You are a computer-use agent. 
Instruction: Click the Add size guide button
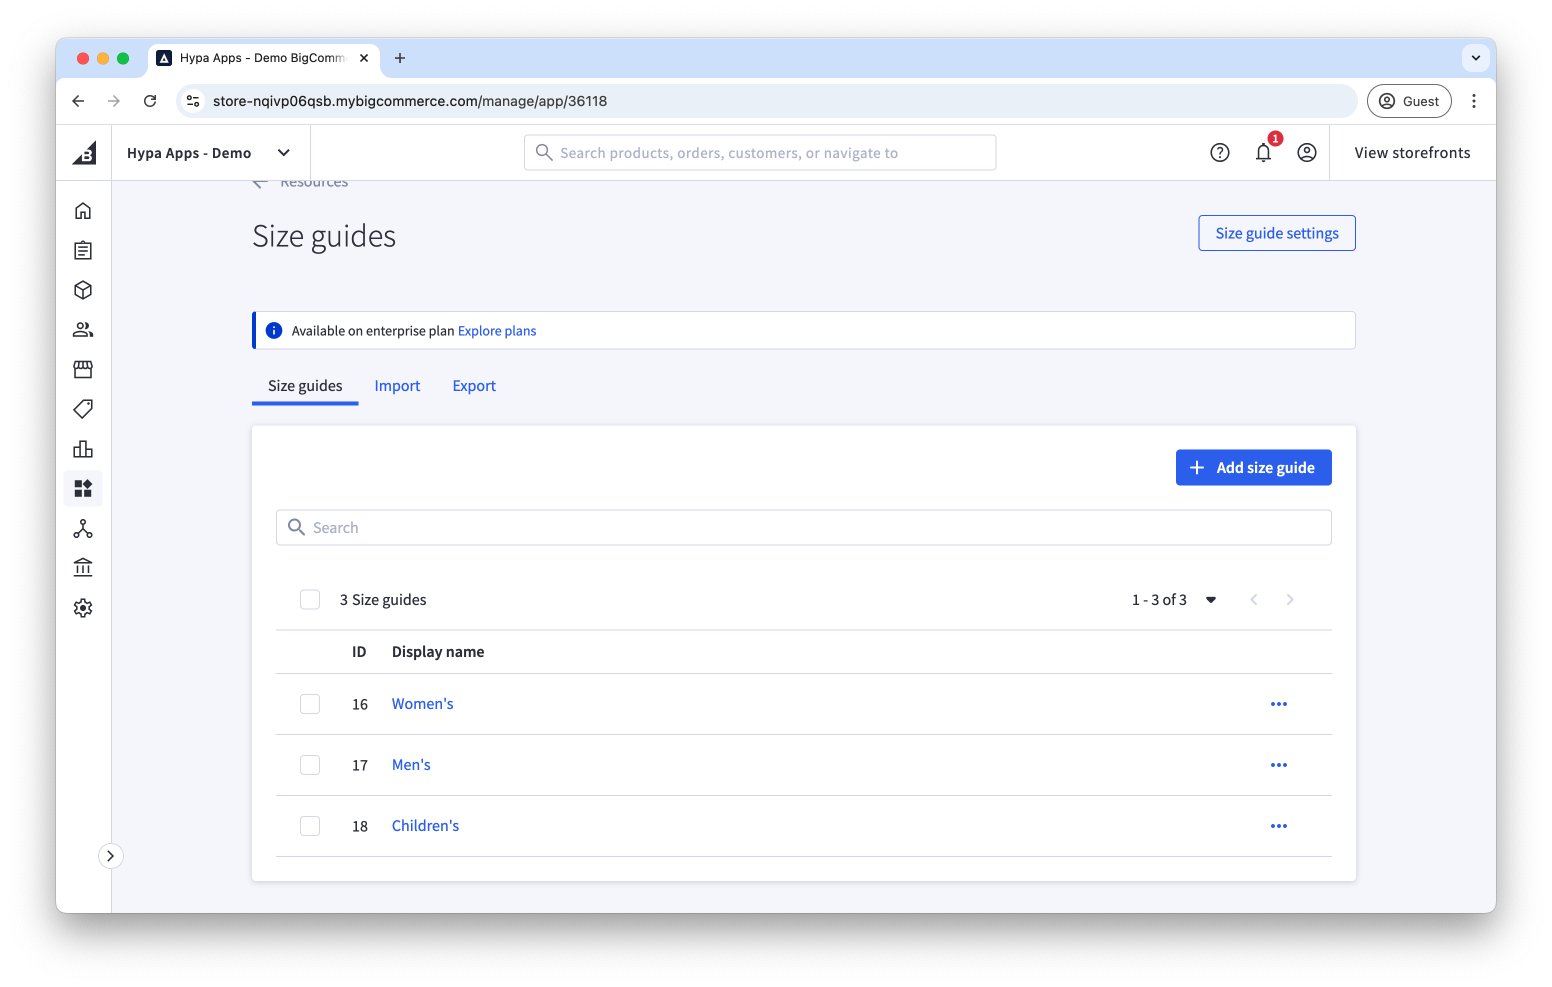[1254, 468]
